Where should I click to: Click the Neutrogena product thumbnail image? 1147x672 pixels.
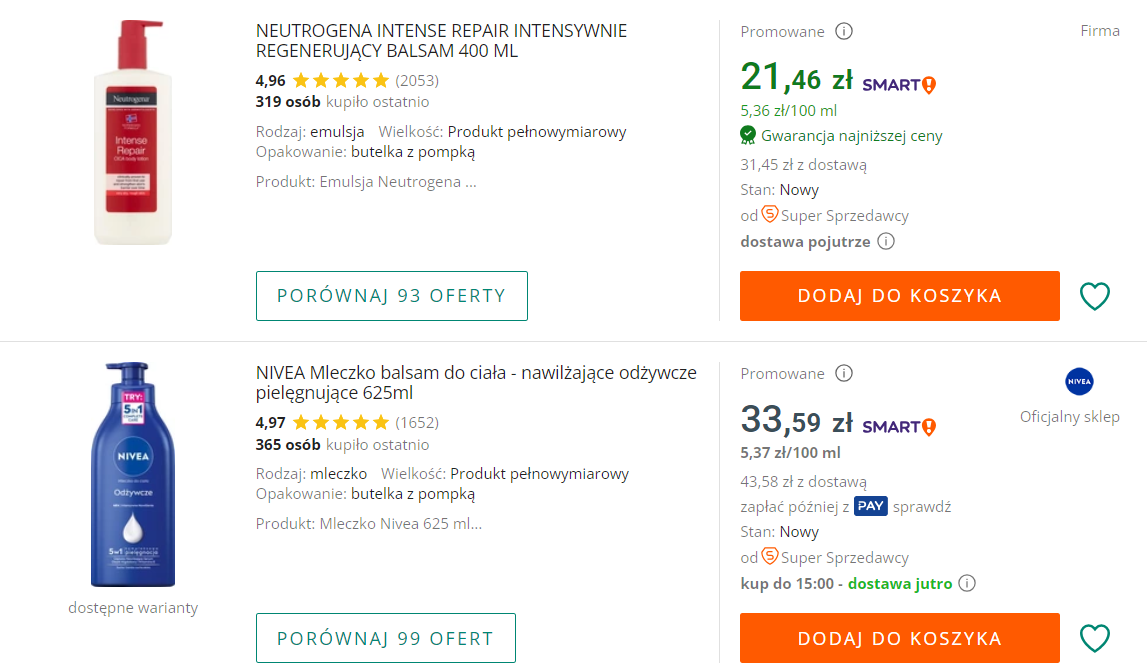[133, 130]
